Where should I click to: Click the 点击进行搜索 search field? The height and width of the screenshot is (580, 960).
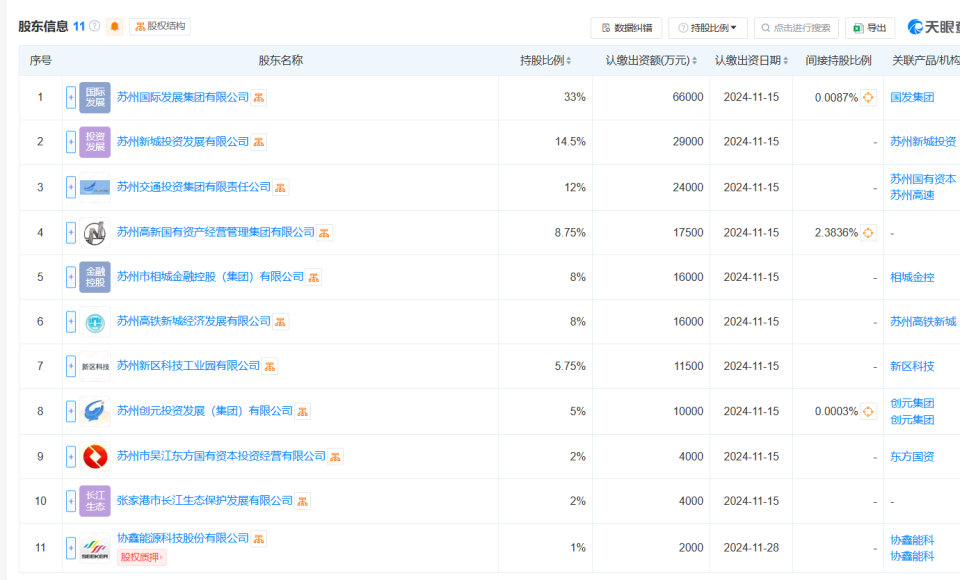[796, 28]
